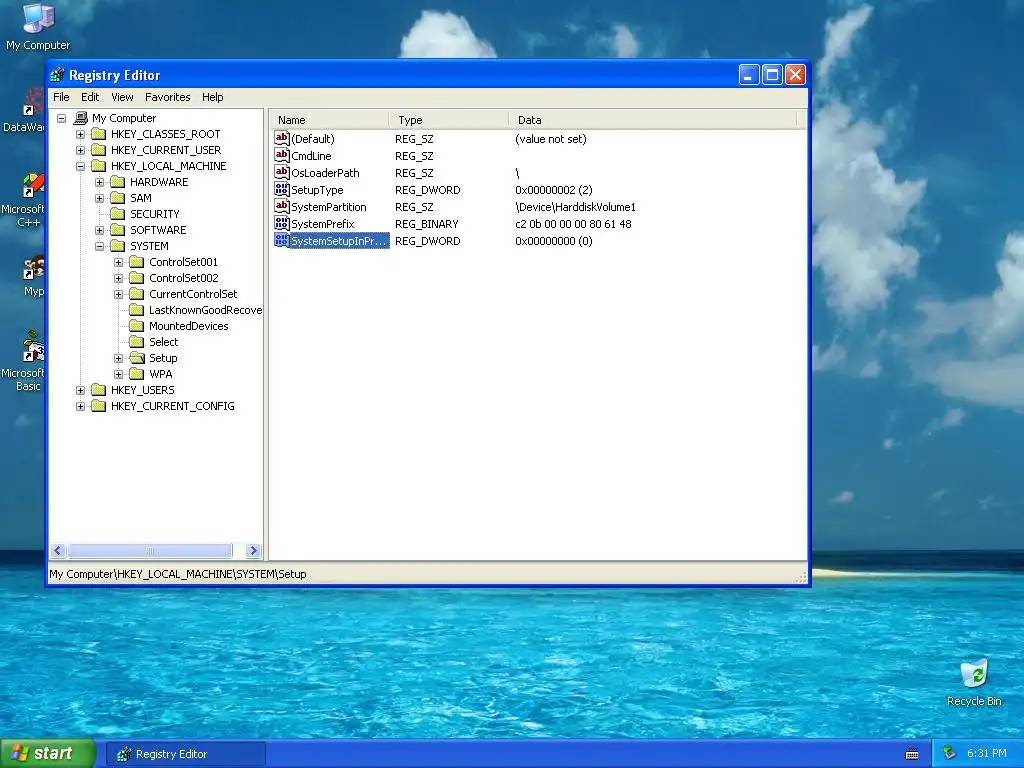This screenshot has height=768, width=1024.
Task: Click the tree scrollbar left arrow
Action: click(x=57, y=551)
